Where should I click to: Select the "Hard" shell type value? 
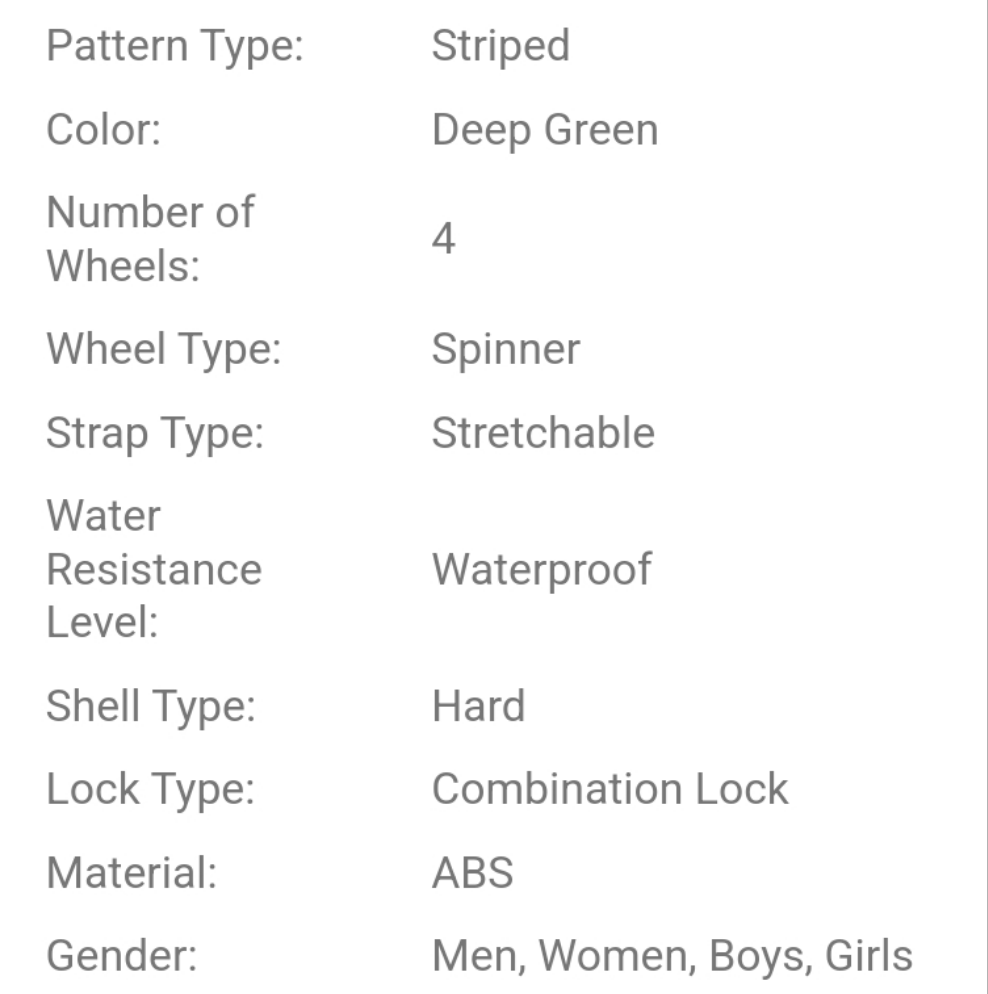tap(478, 706)
